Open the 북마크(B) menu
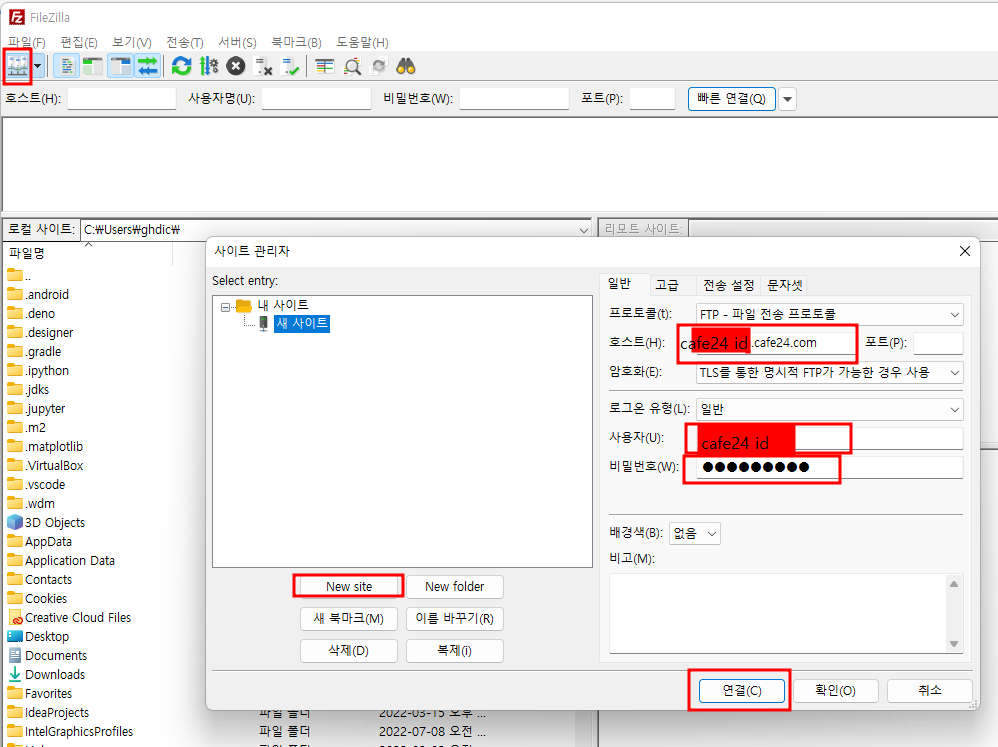Screen dimensions: 998x747 click(x=296, y=42)
